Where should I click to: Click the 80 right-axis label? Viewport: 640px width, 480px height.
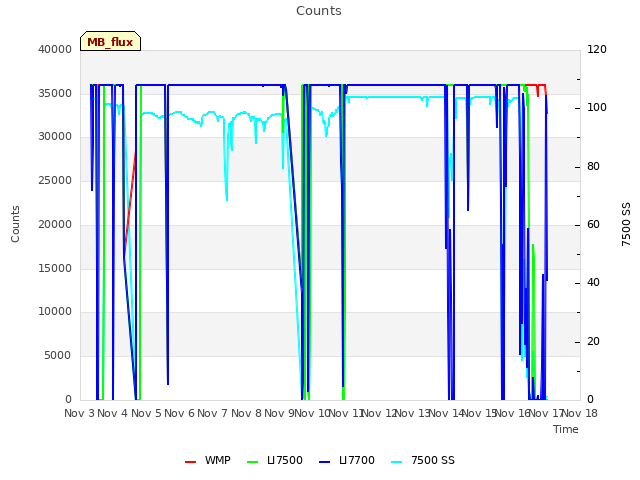593,167
